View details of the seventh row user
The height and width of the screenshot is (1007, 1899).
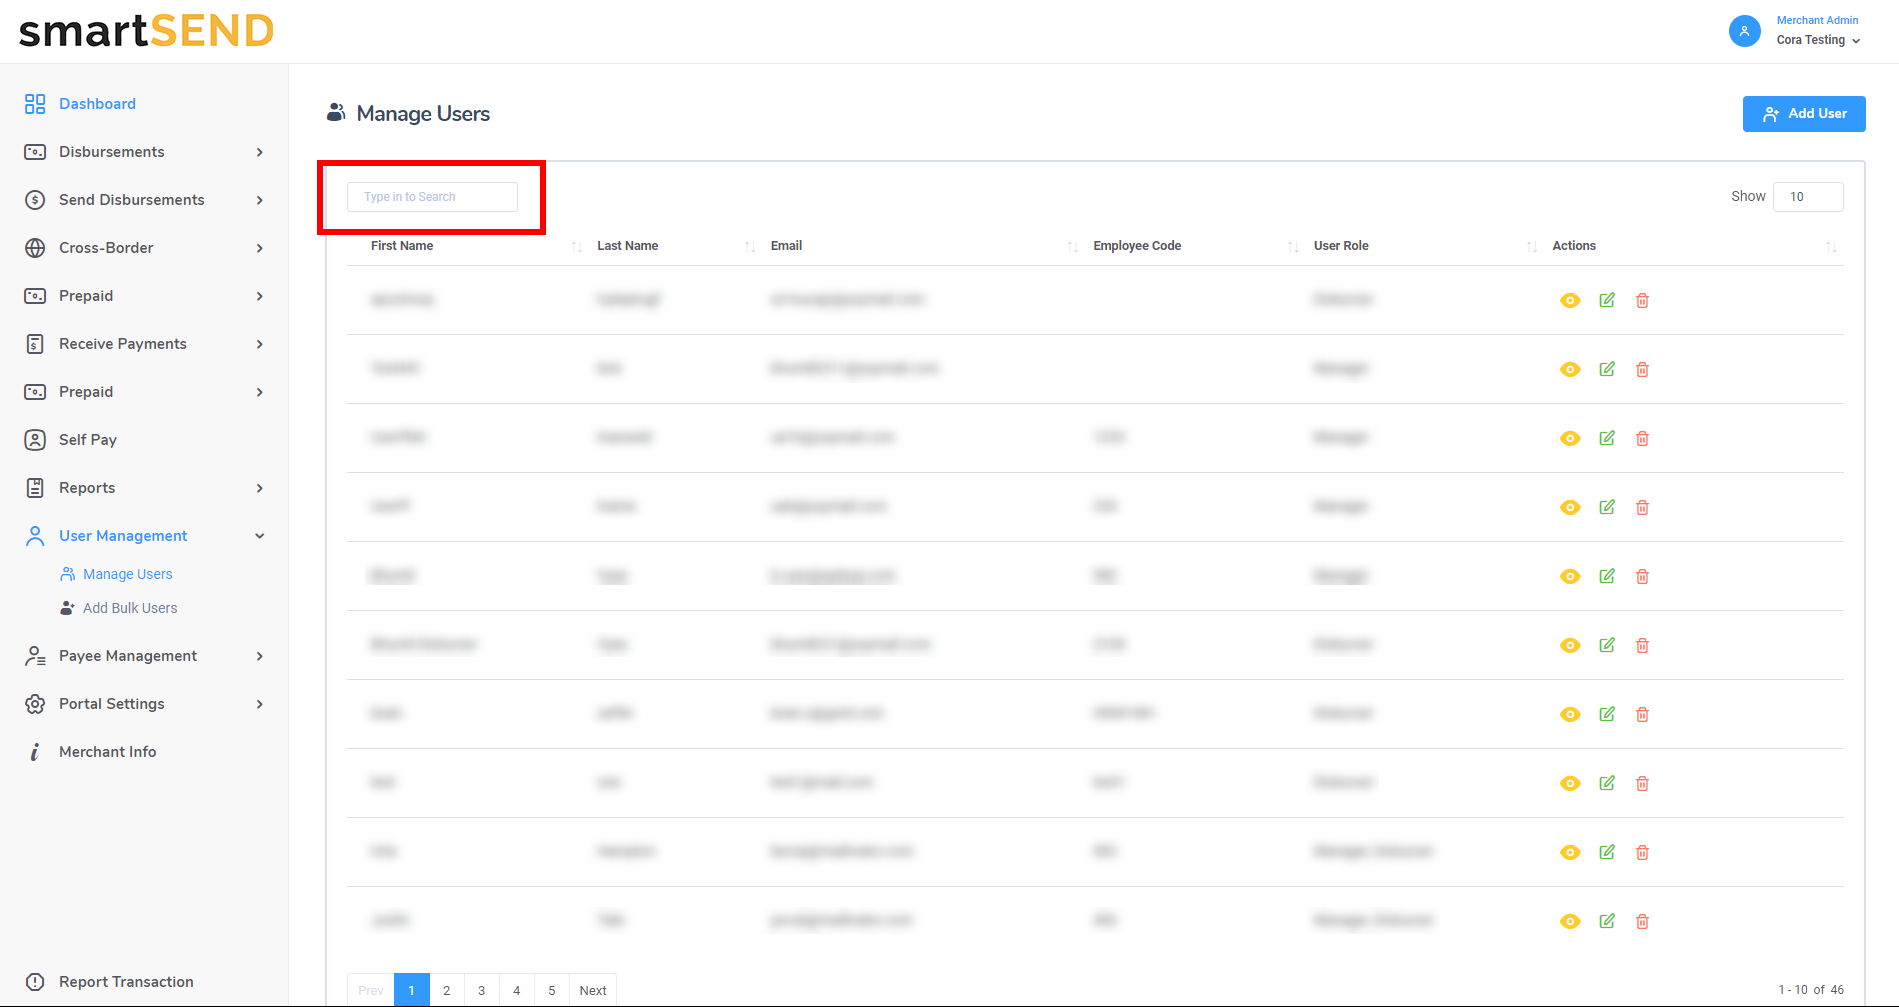pyautogui.click(x=1570, y=715)
